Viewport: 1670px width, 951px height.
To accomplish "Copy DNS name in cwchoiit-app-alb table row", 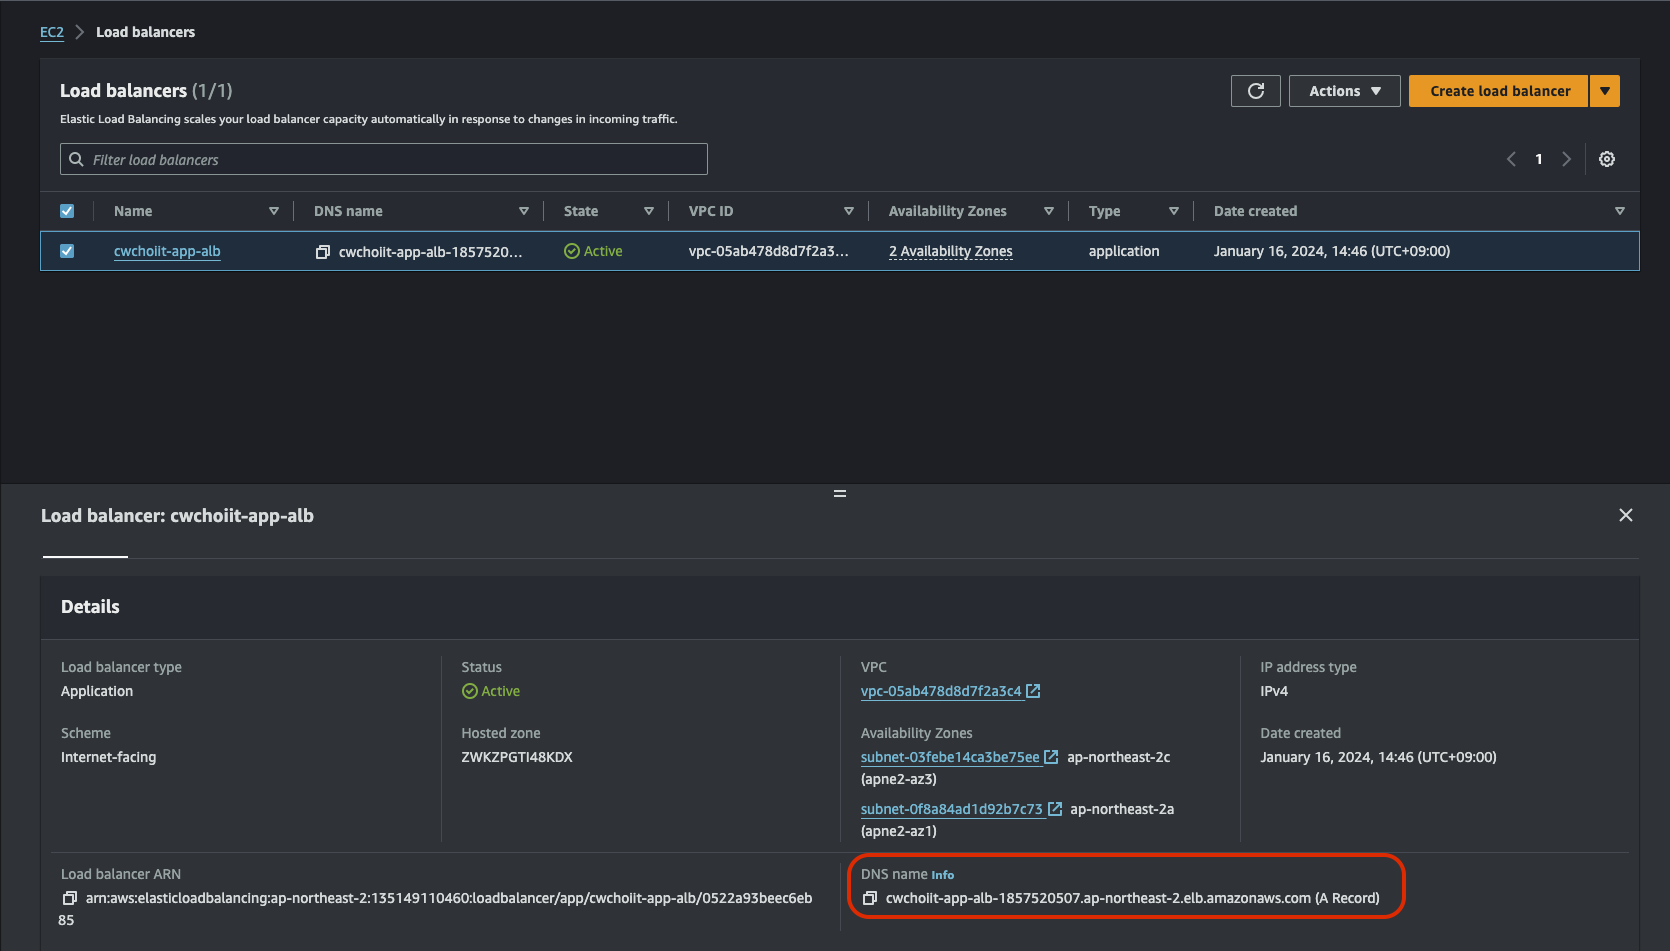I will tap(322, 252).
